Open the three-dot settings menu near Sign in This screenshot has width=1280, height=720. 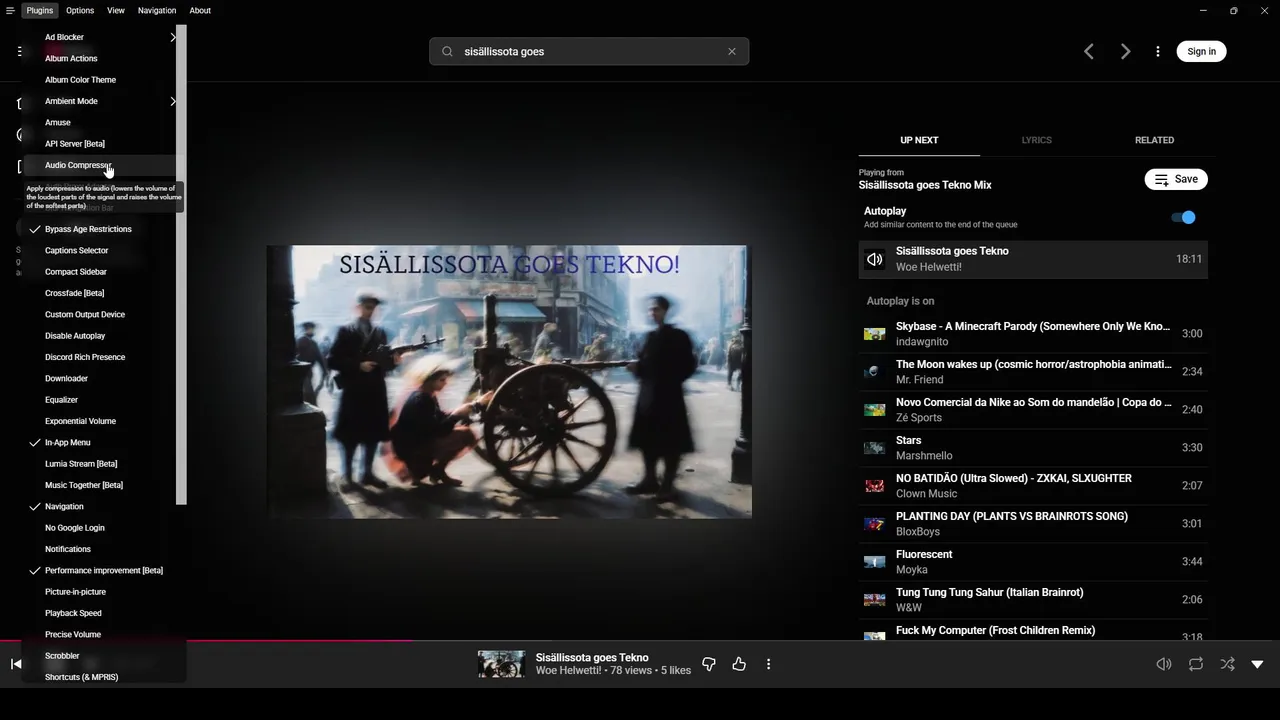tap(1158, 51)
